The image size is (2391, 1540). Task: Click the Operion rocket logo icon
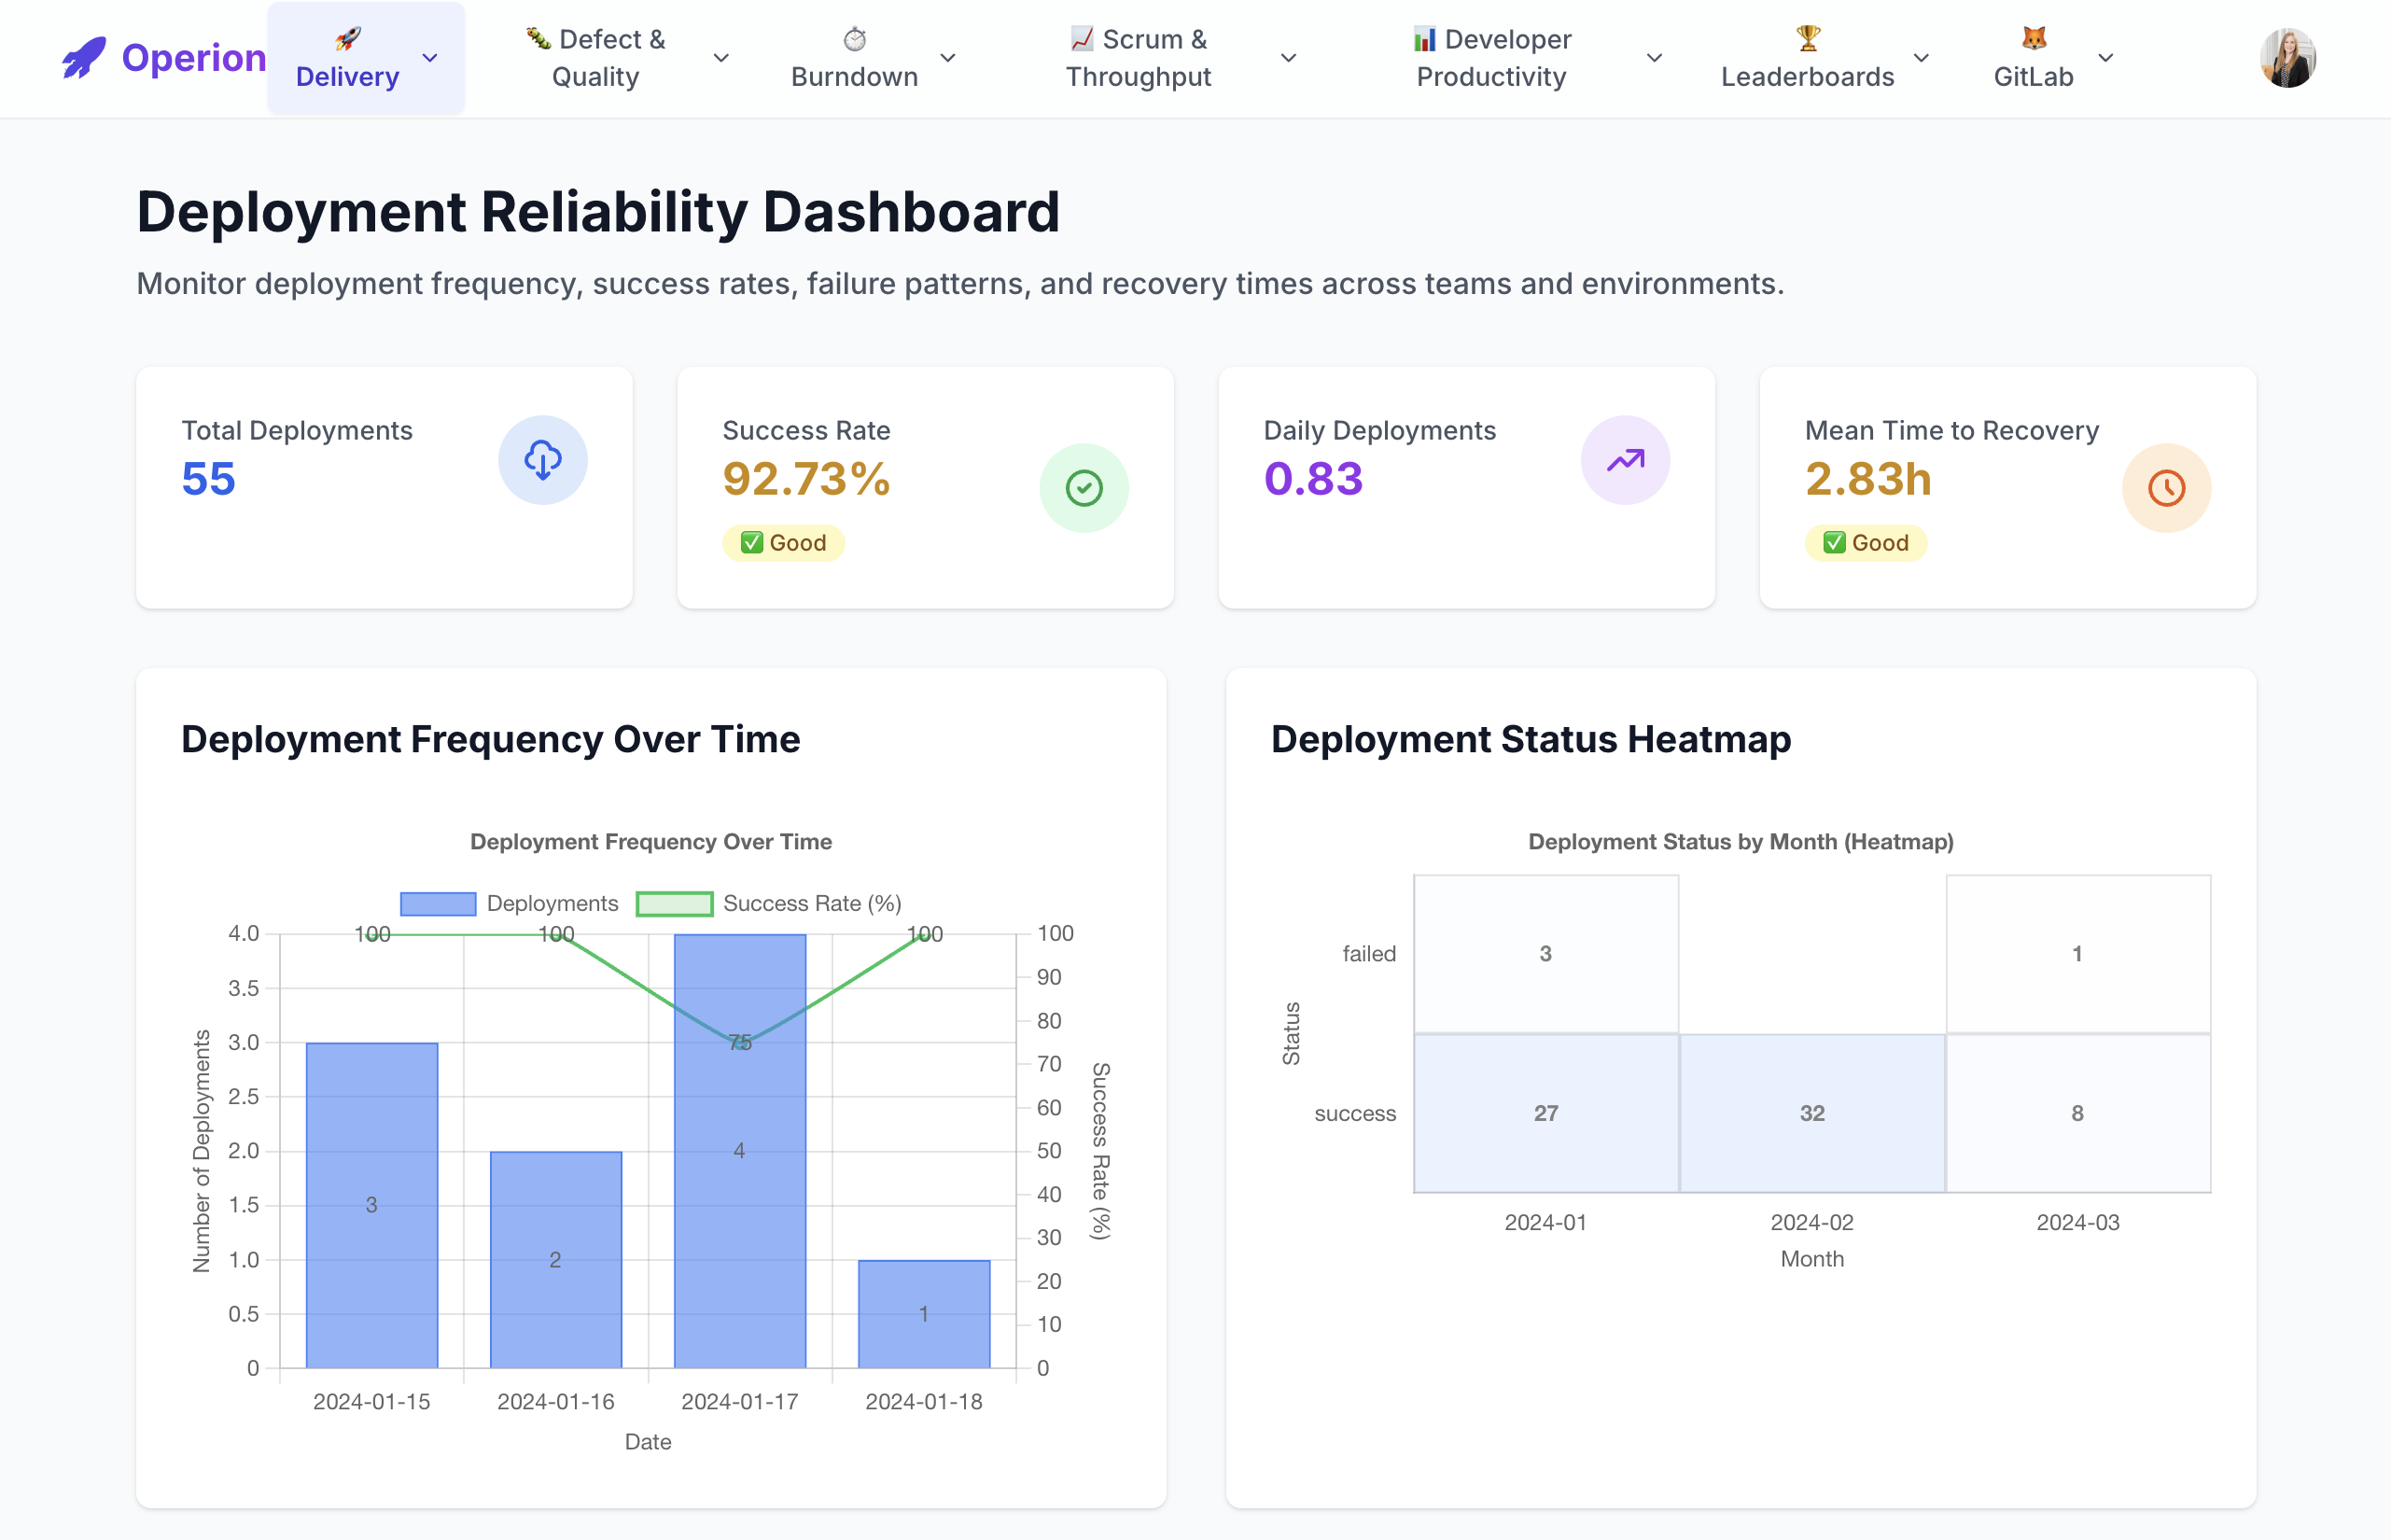click(x=83, y=58)
